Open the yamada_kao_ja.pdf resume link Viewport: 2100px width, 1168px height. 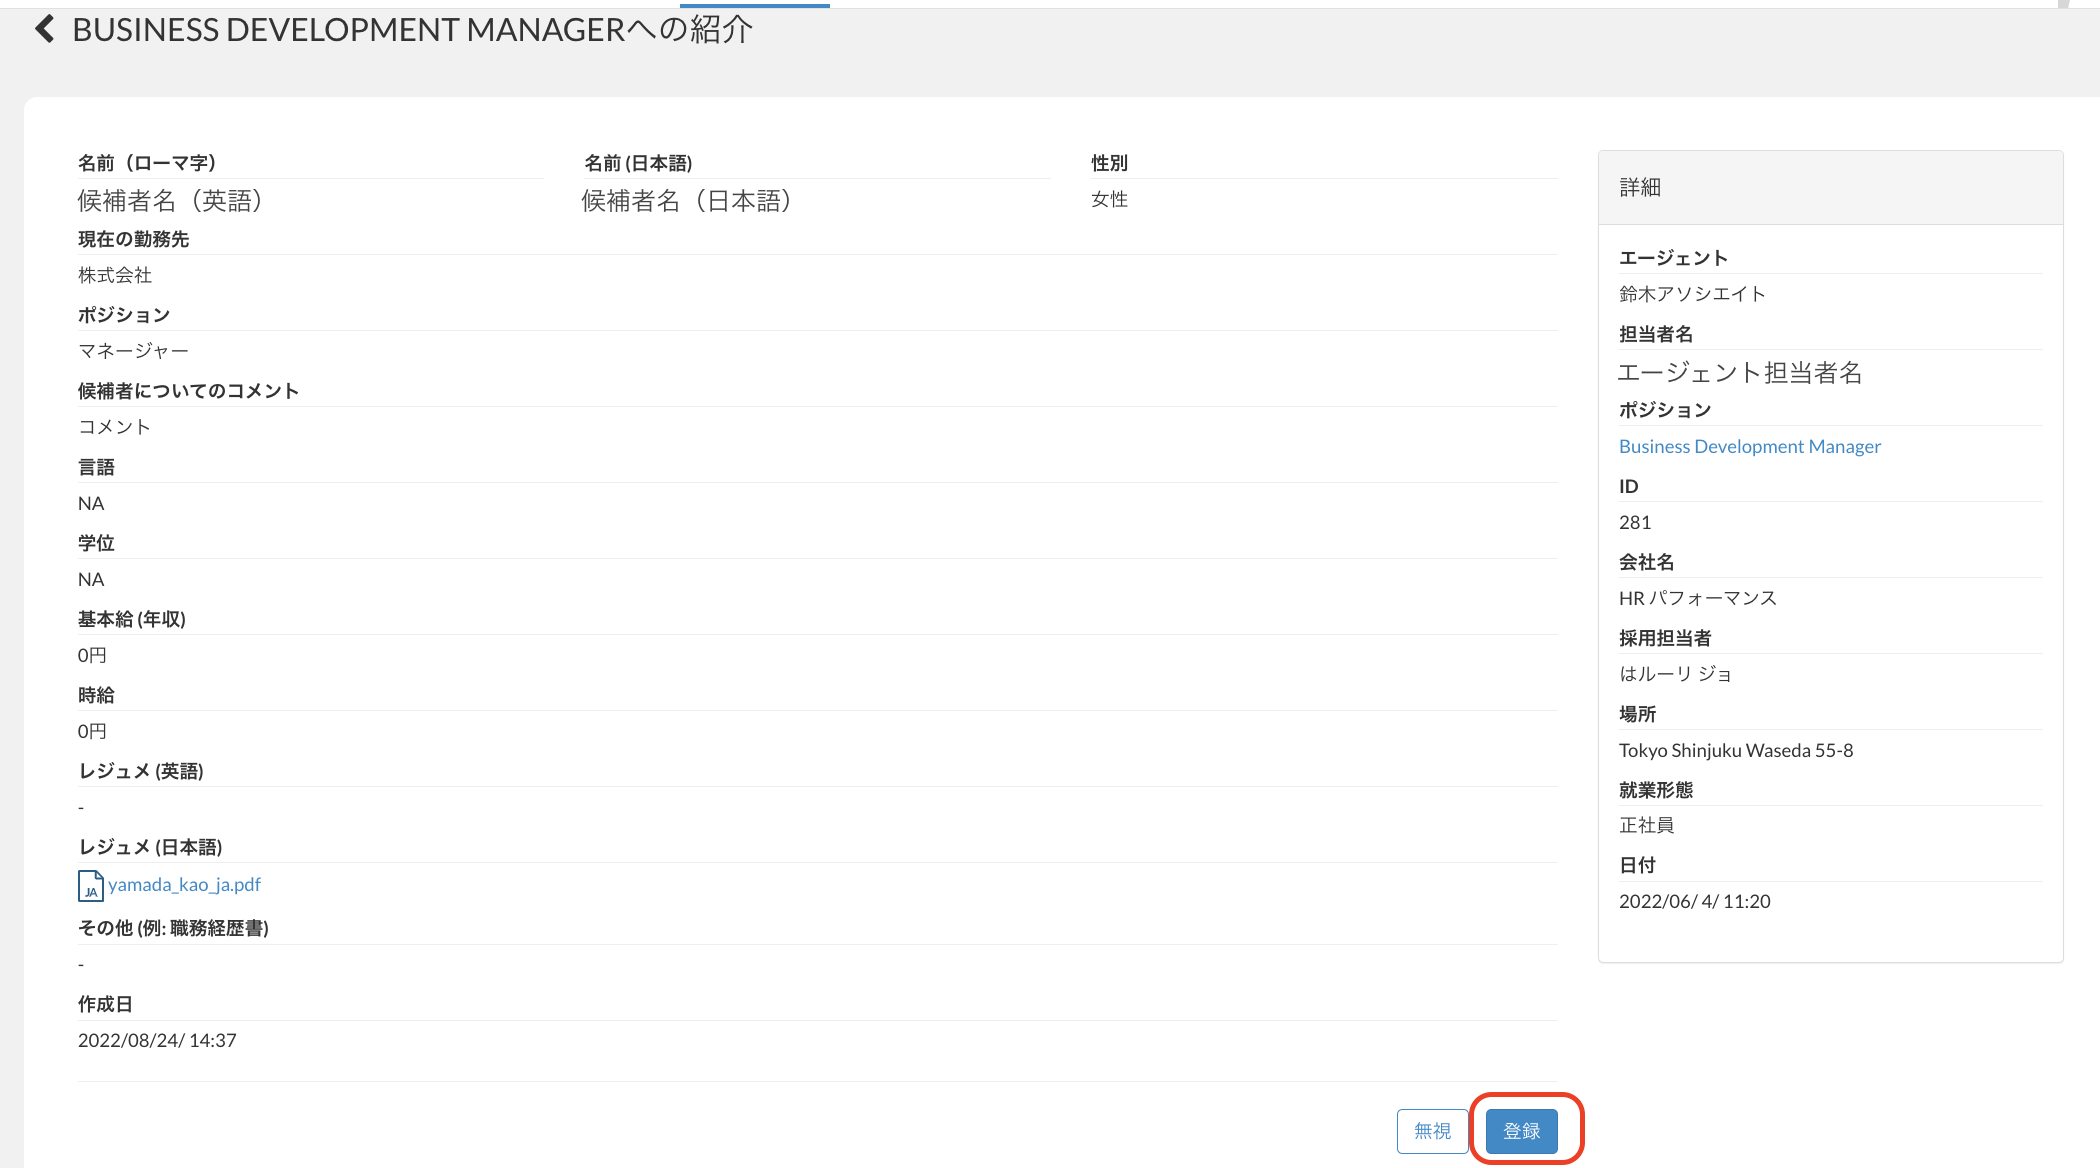184,885
